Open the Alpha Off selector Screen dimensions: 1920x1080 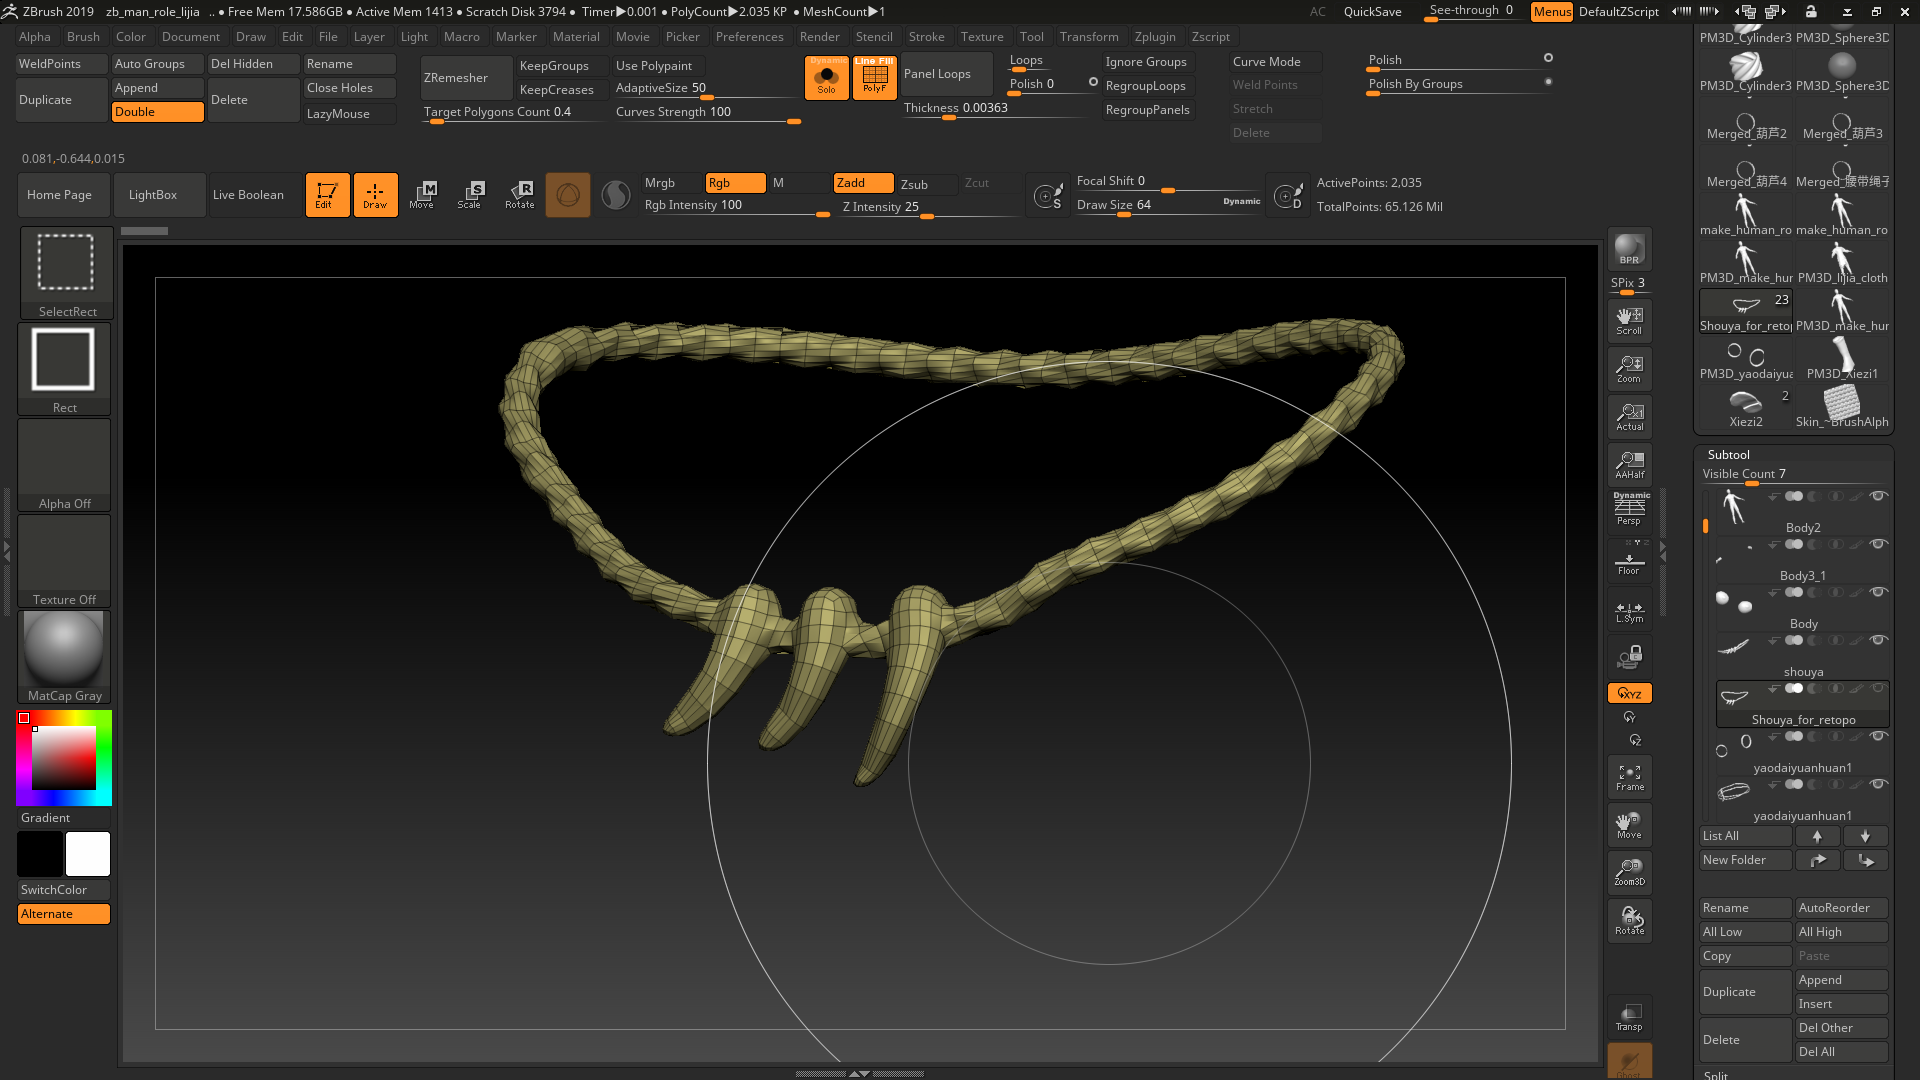tap(64, 464)
